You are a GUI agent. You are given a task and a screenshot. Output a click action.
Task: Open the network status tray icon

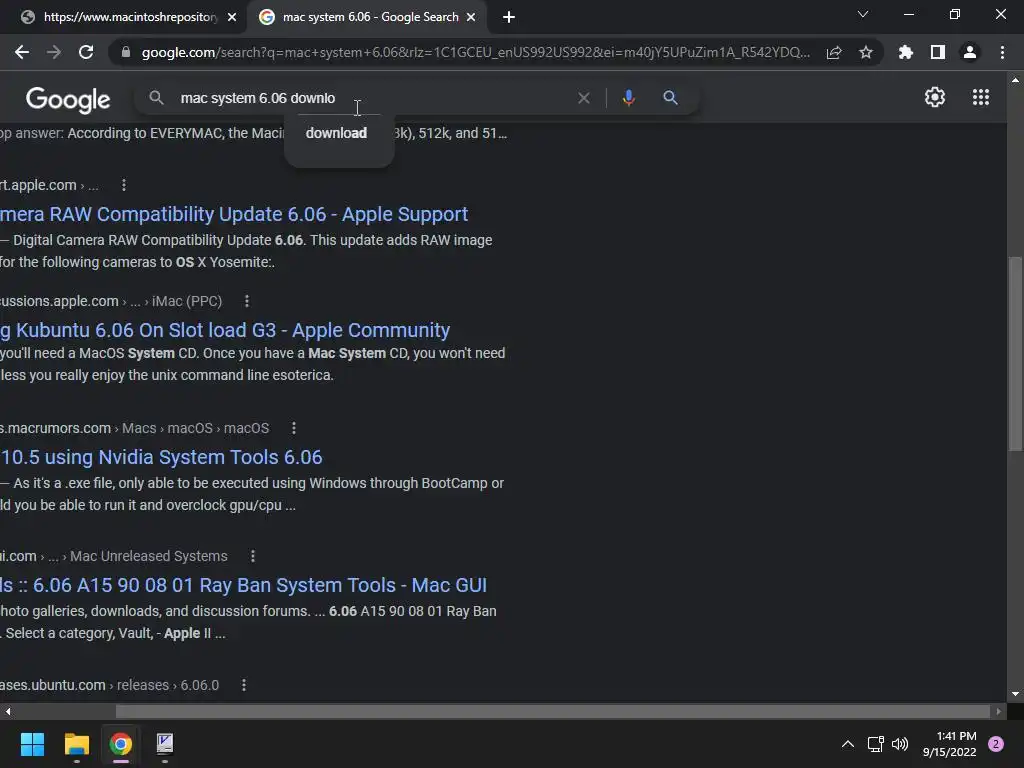coord(875,744)
